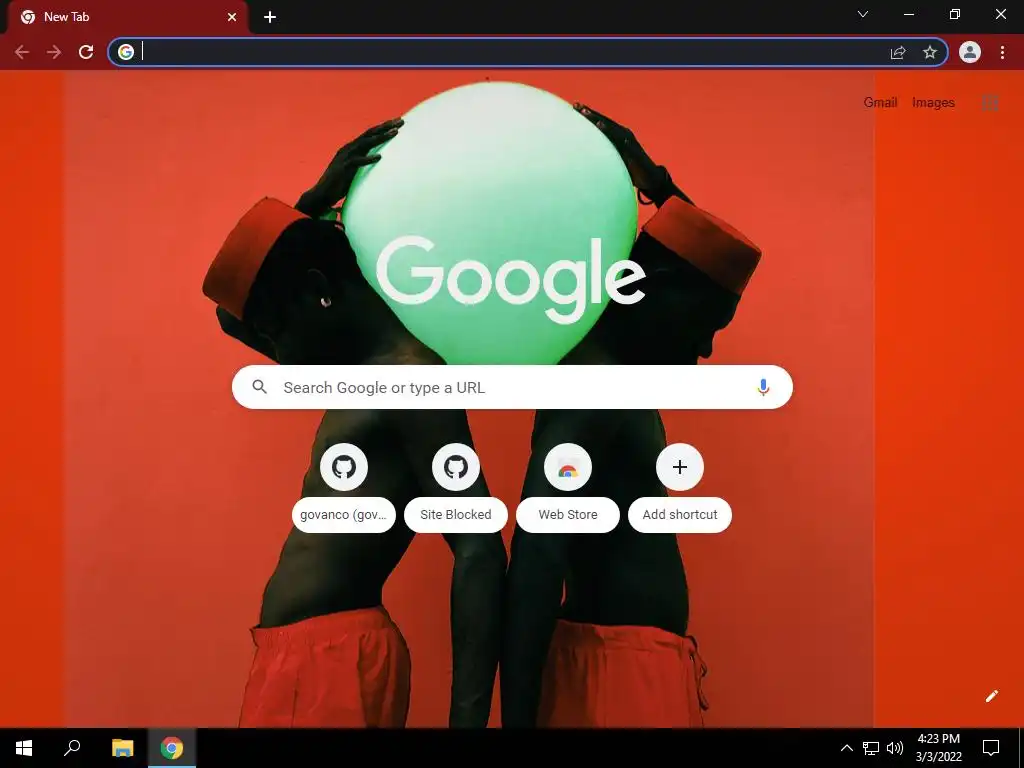
Task: Click the Add shortcut plus icon
Action: coord(680,467)
